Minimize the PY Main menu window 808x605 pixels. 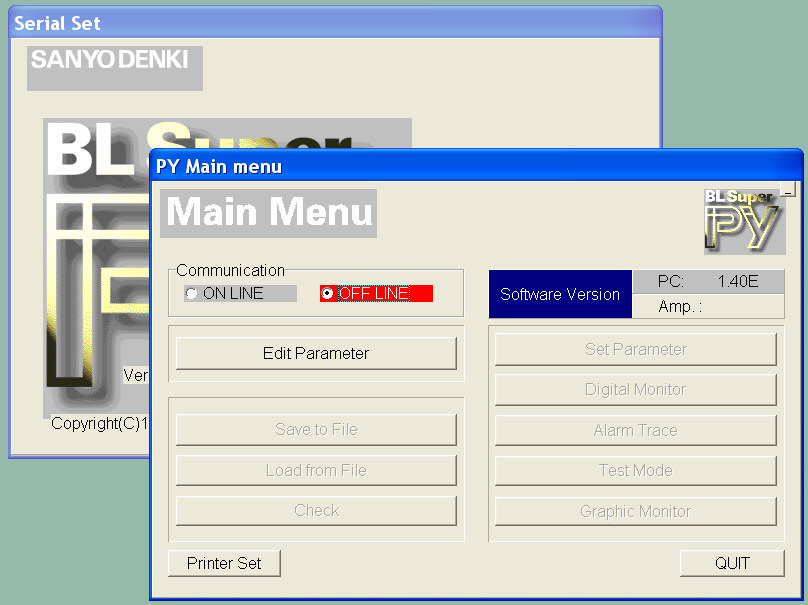[x=787, y=189]
